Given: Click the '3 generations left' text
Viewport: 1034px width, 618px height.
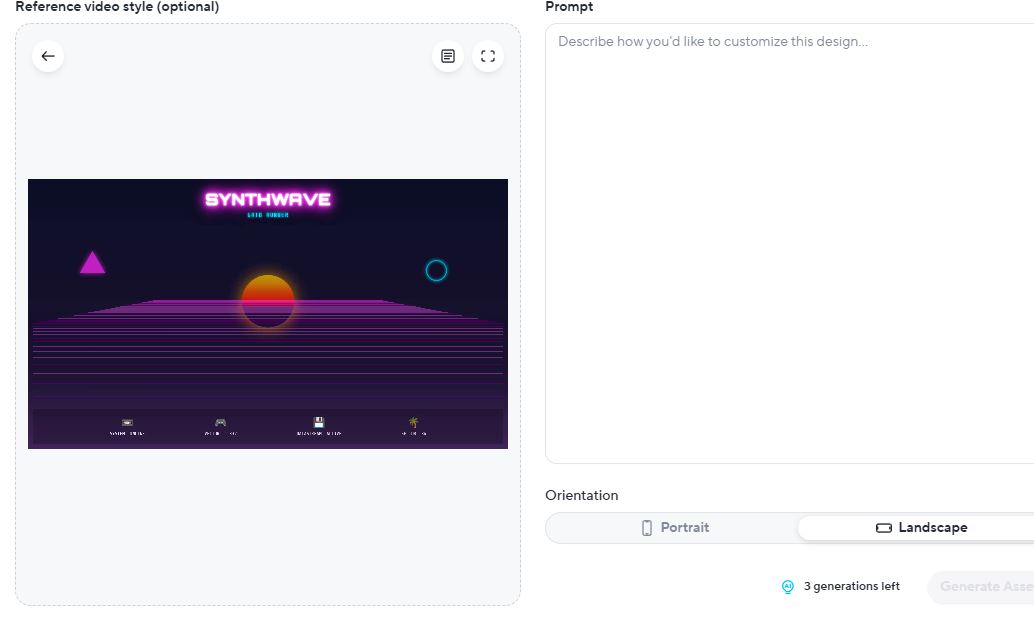Looking at the screenshot, I should [x=851, y=587].
